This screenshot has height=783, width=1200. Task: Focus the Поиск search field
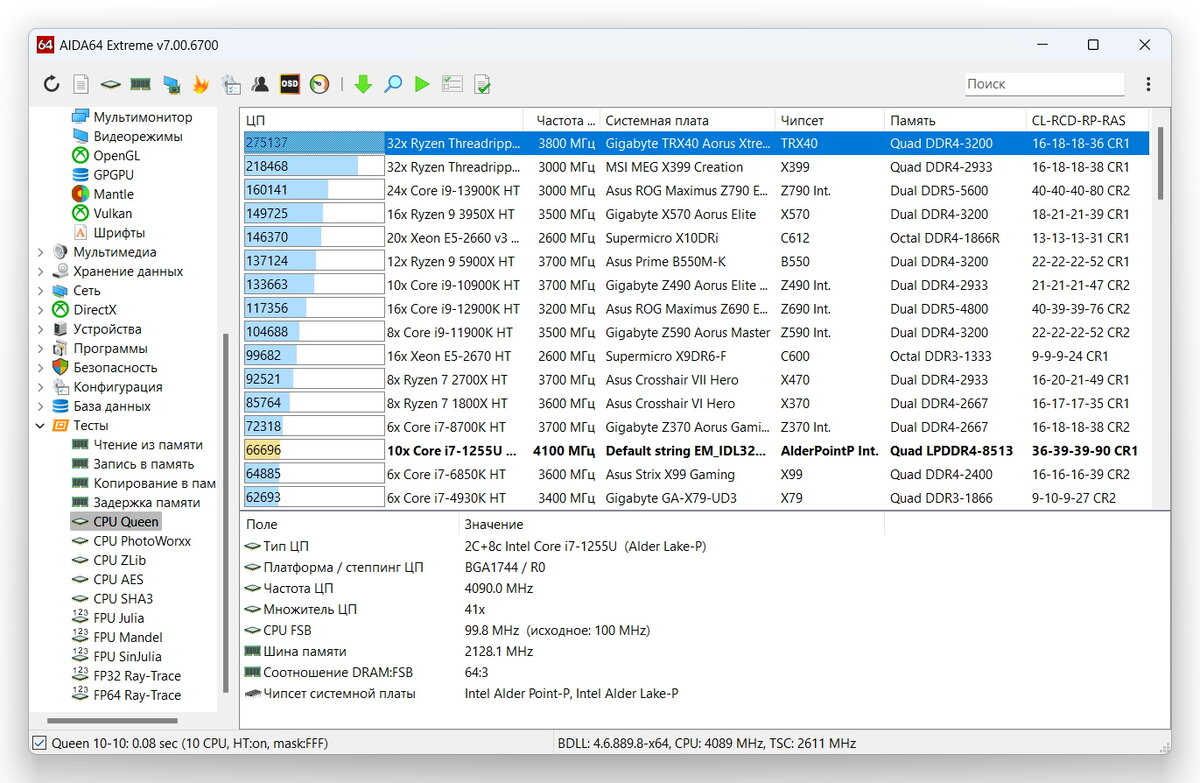click(1044, 84)
